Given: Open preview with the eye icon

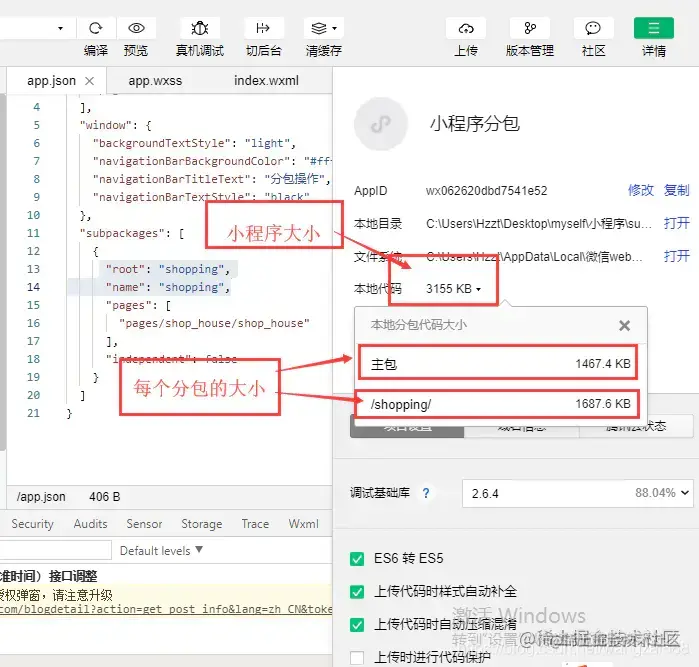Looking at the screenshot, I should [136, 29].
